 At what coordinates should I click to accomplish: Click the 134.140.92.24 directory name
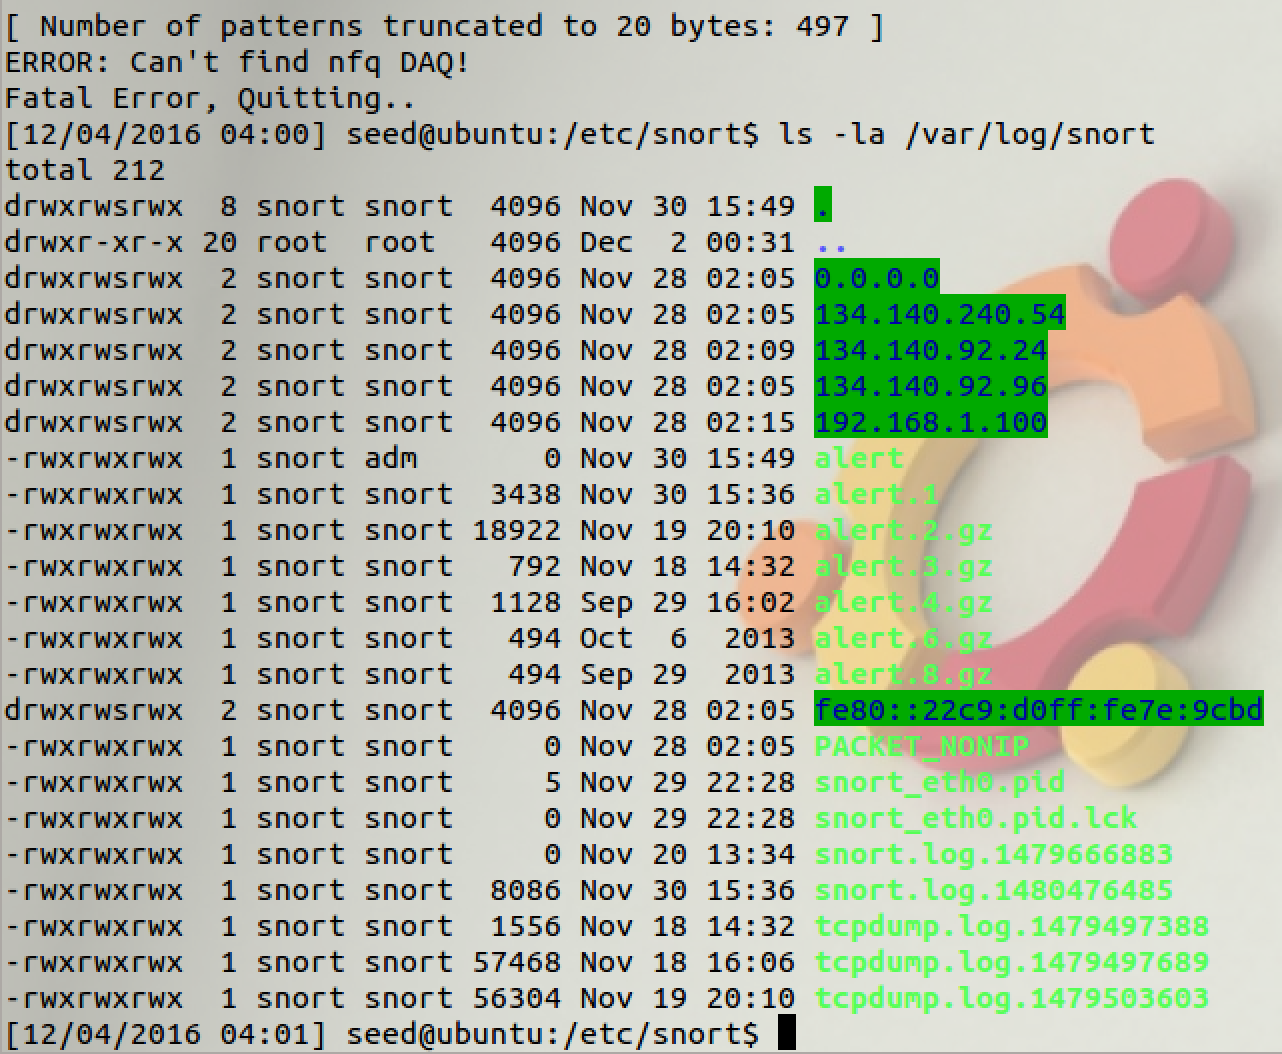930,351
